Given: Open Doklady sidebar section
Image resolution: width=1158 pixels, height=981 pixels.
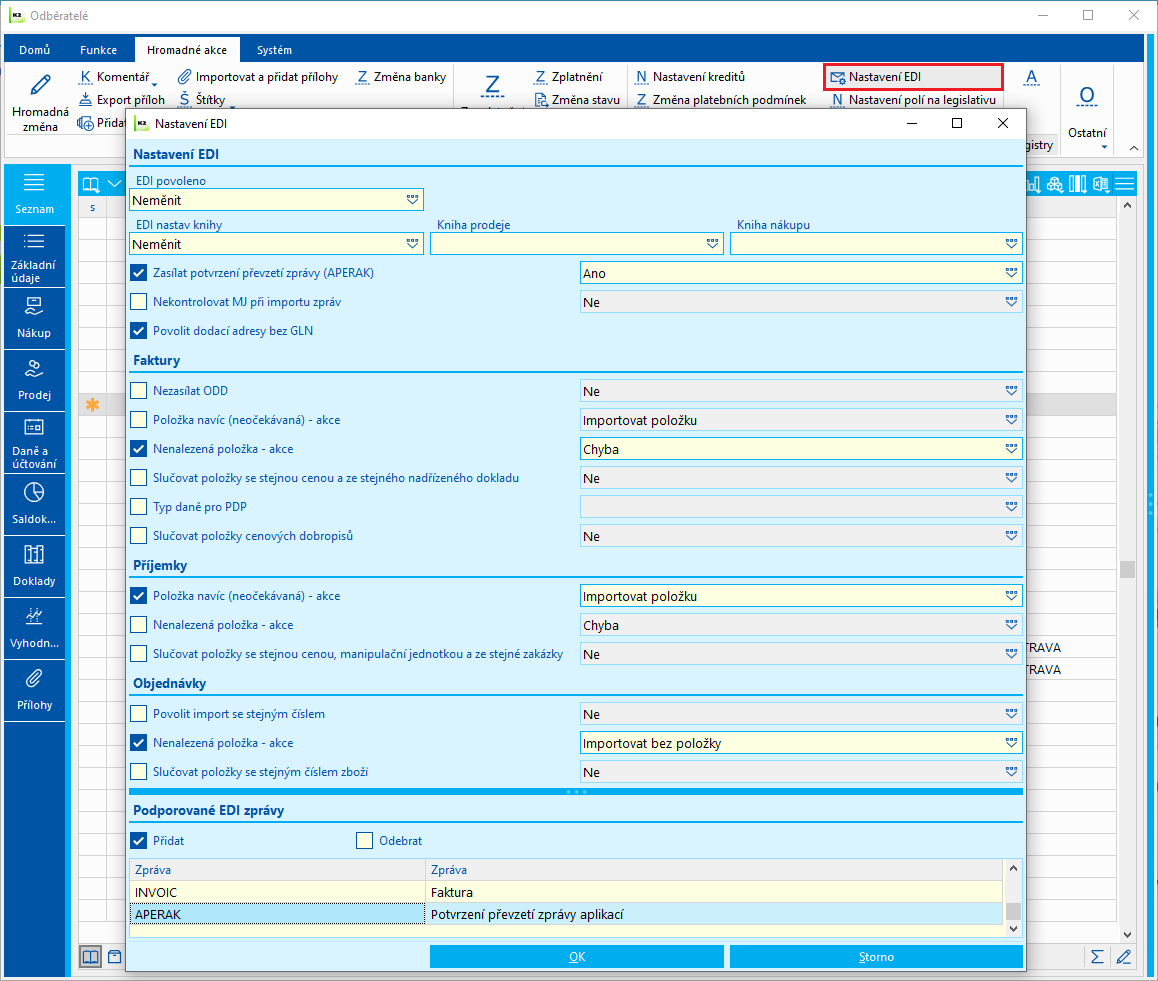Looking at the screenshot, I should [x=34, y=567].
